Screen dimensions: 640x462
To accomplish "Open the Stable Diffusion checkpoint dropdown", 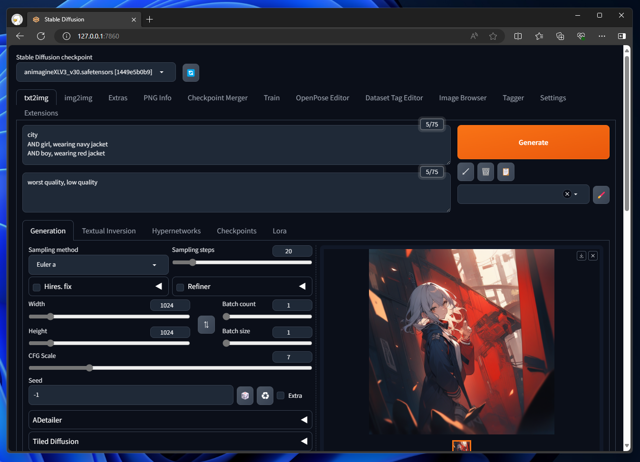I will pyautogui.click(x=96, y=72).
